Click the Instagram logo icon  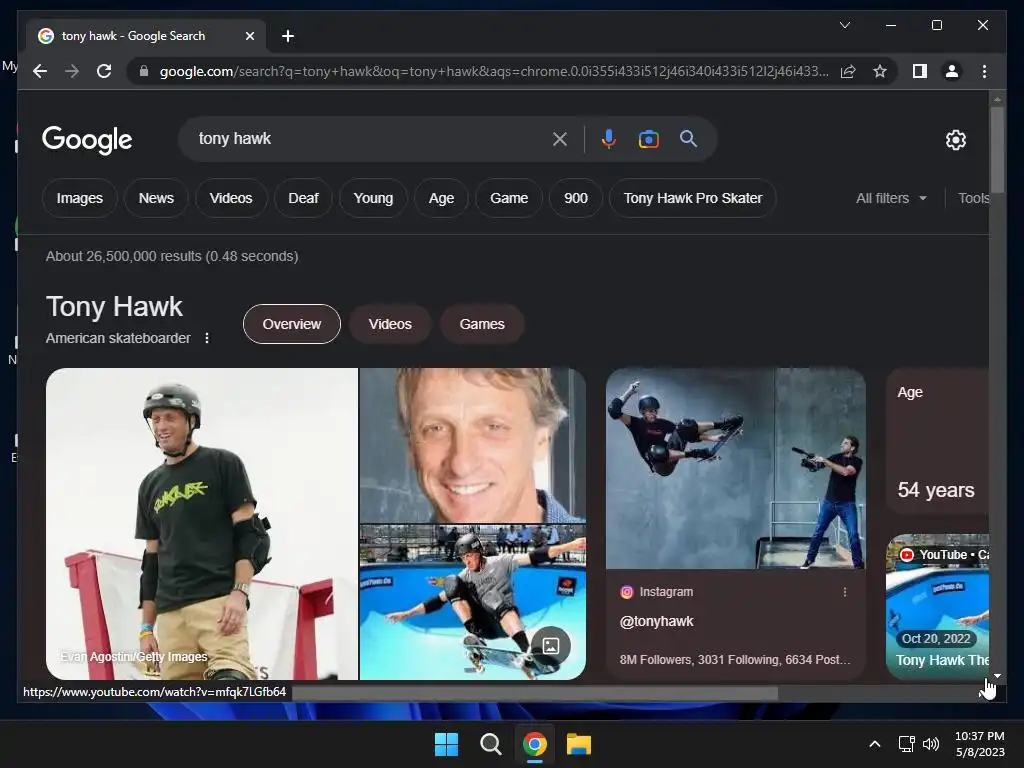626,592
